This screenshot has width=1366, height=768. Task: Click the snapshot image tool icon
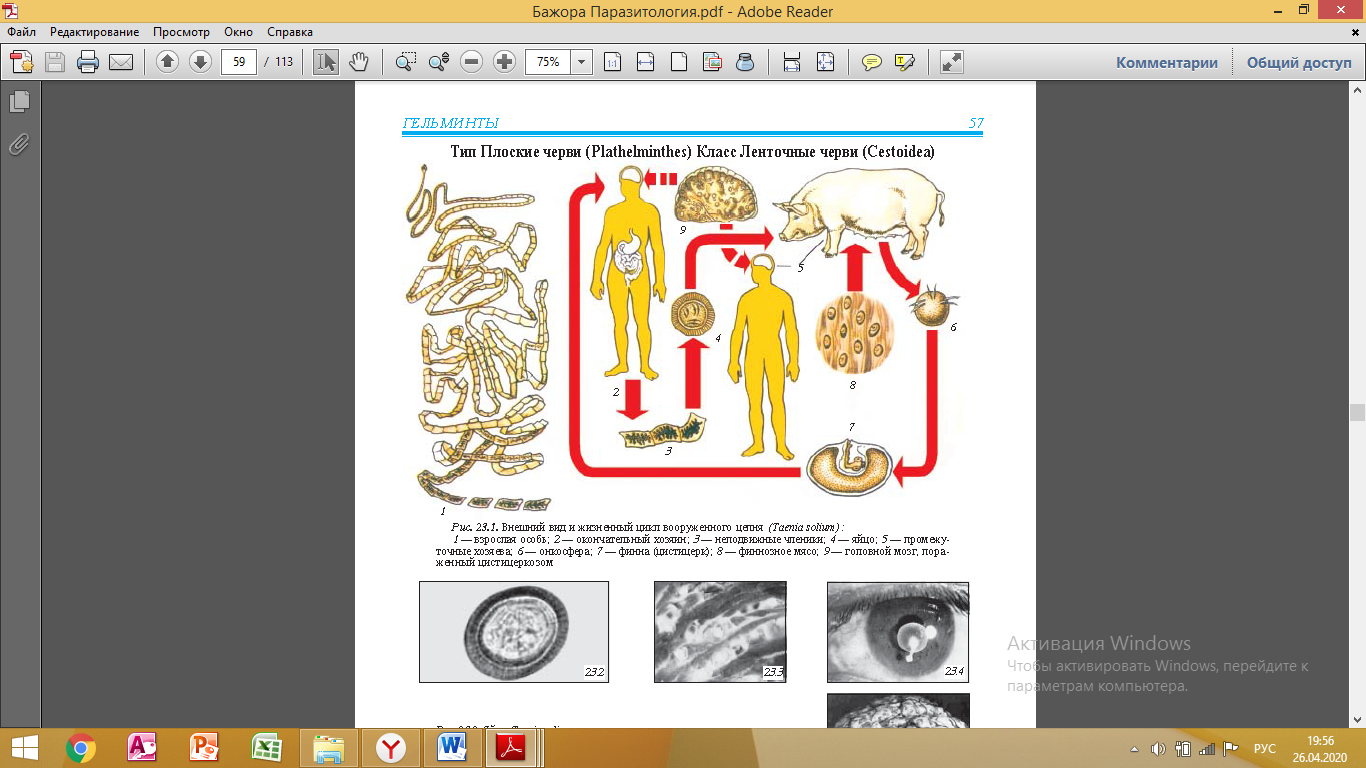712,62
